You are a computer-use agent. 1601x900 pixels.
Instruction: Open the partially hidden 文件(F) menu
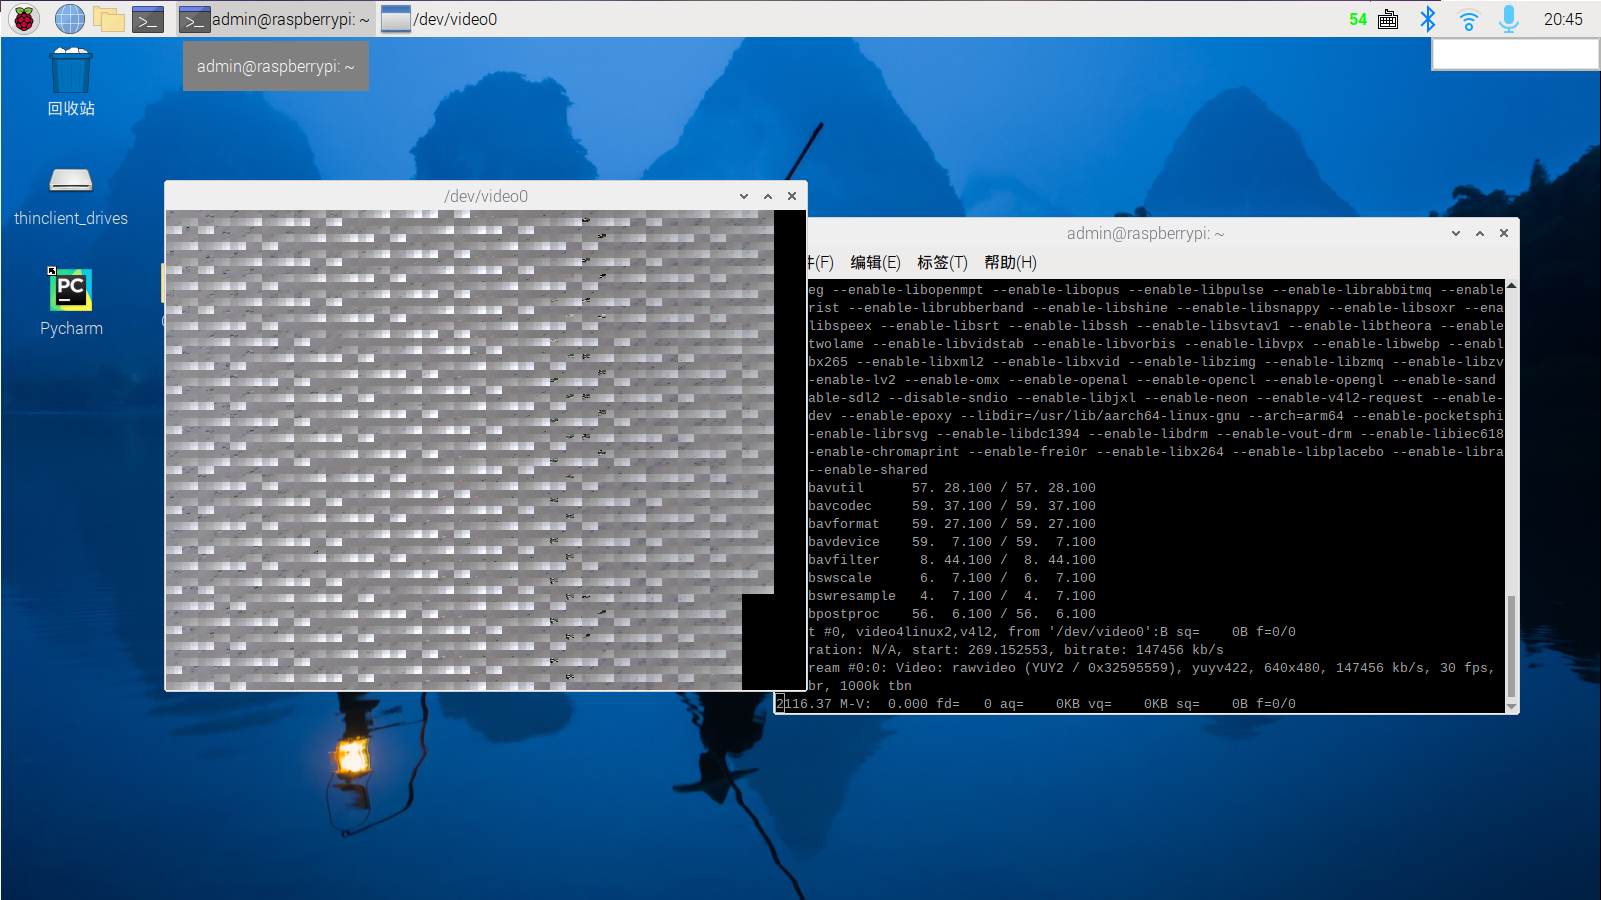click(x=821, y=262)
